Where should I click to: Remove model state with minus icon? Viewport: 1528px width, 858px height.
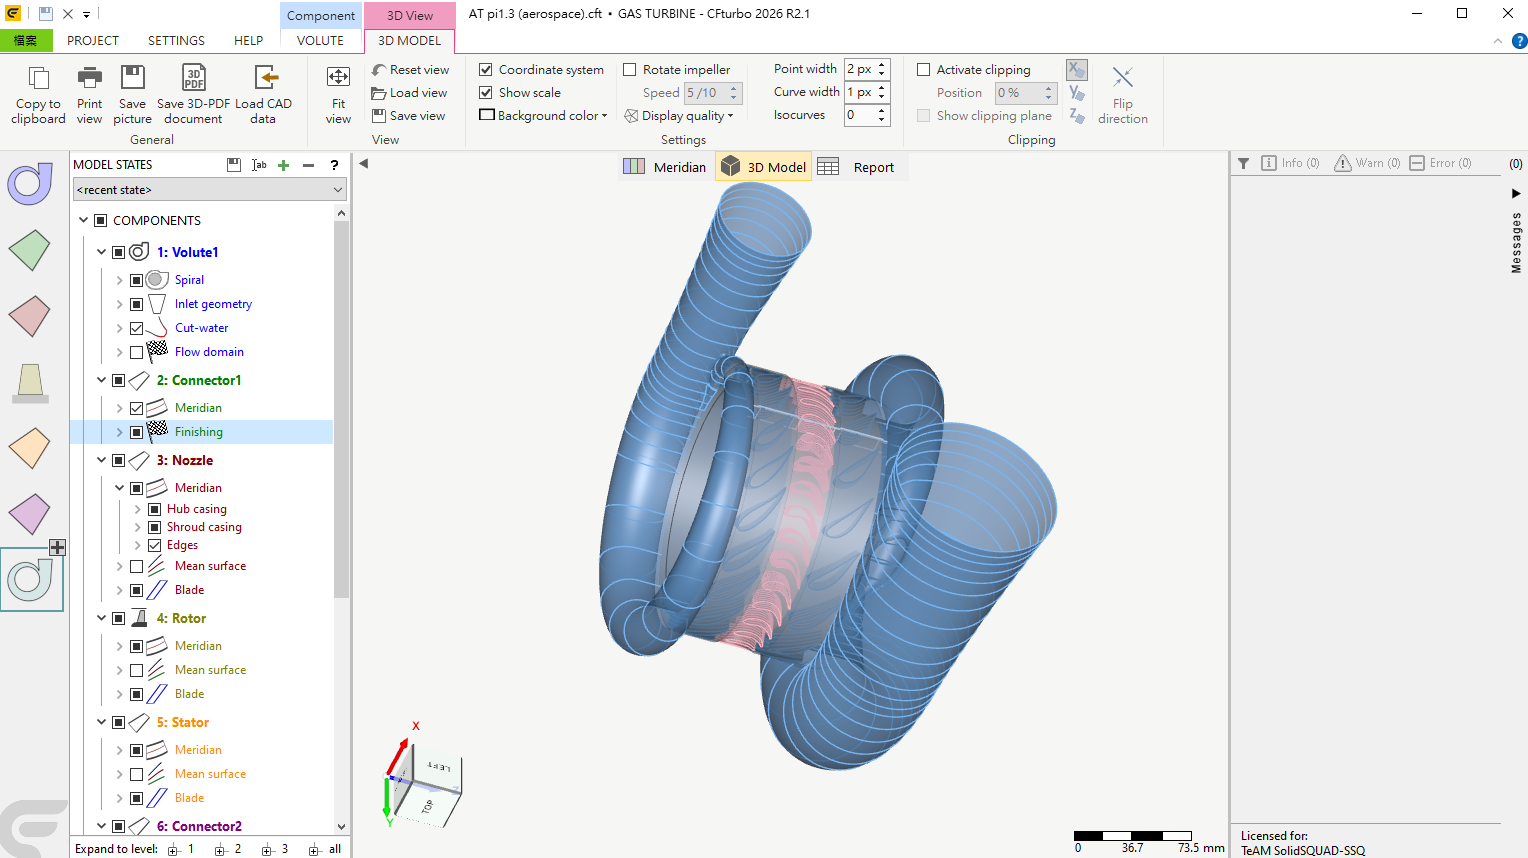coord(309,165)
